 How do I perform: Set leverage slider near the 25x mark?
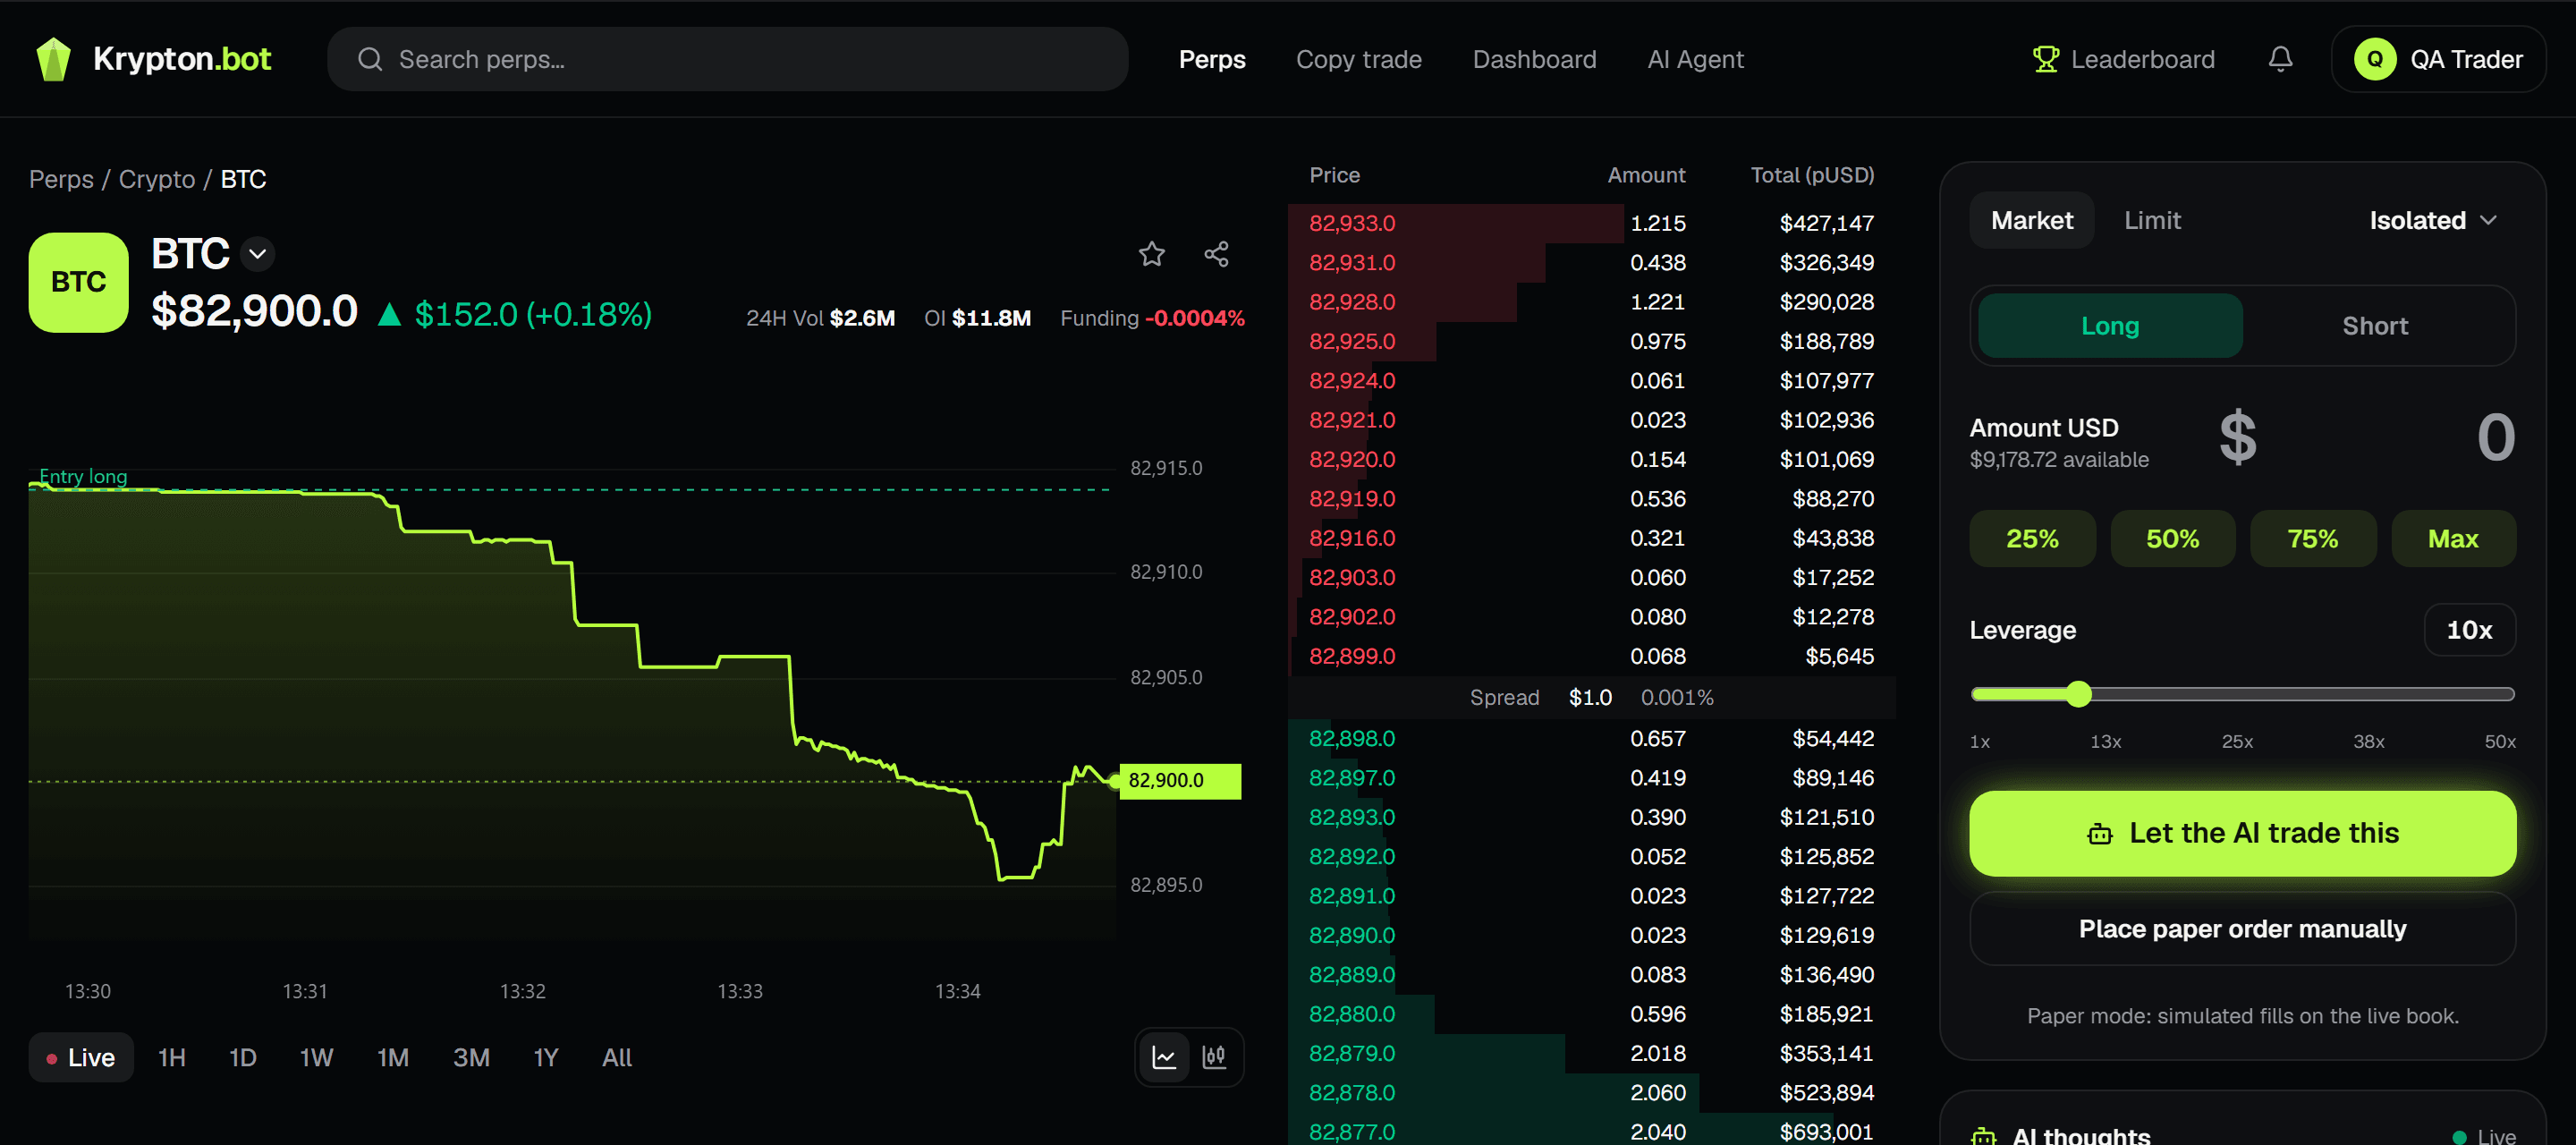point(2238,694)
